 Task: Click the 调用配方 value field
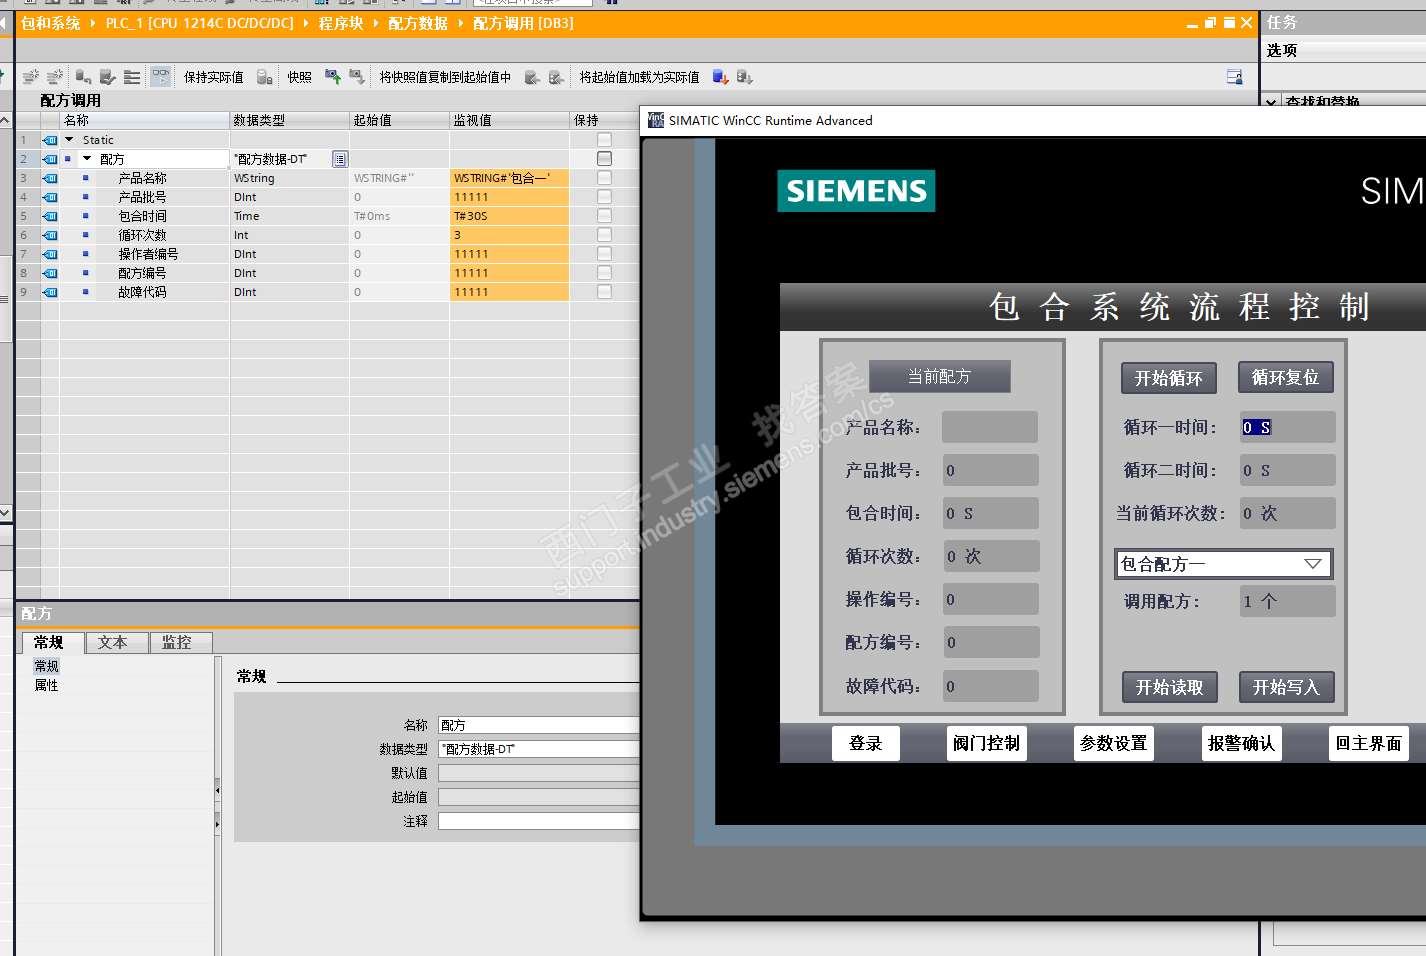tap(1288, 601)
